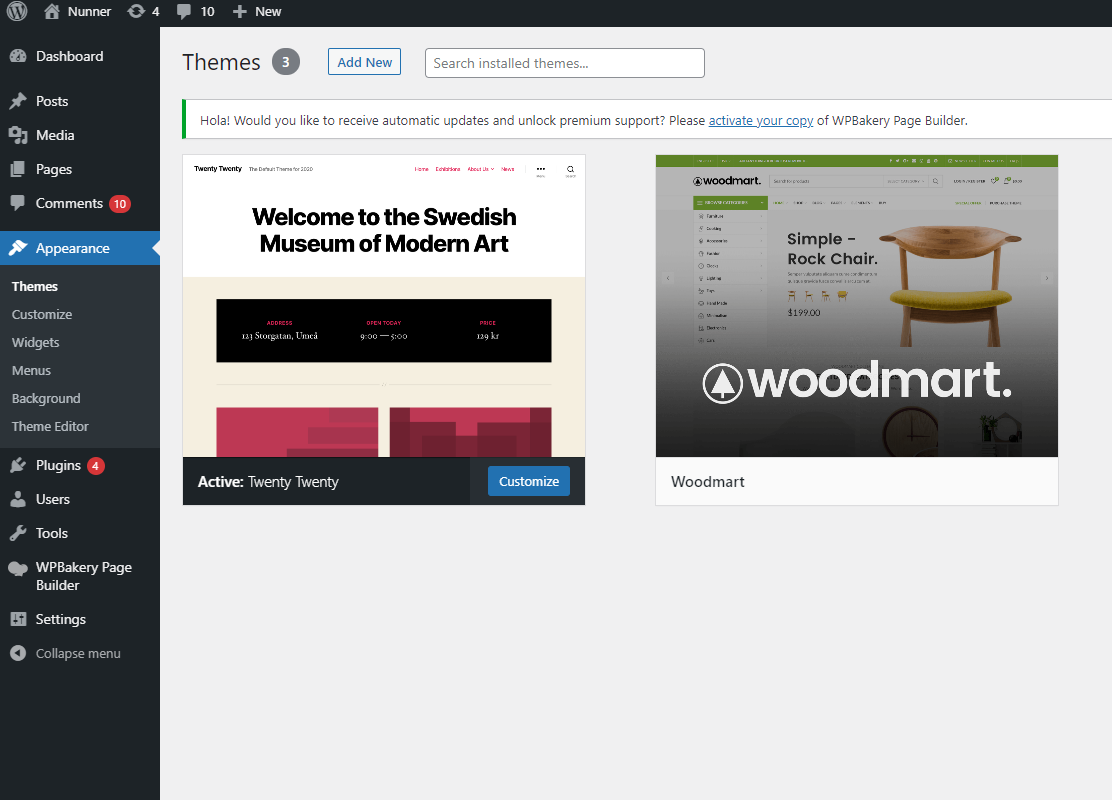Open the Background submenu item

(x=46, y=399)
